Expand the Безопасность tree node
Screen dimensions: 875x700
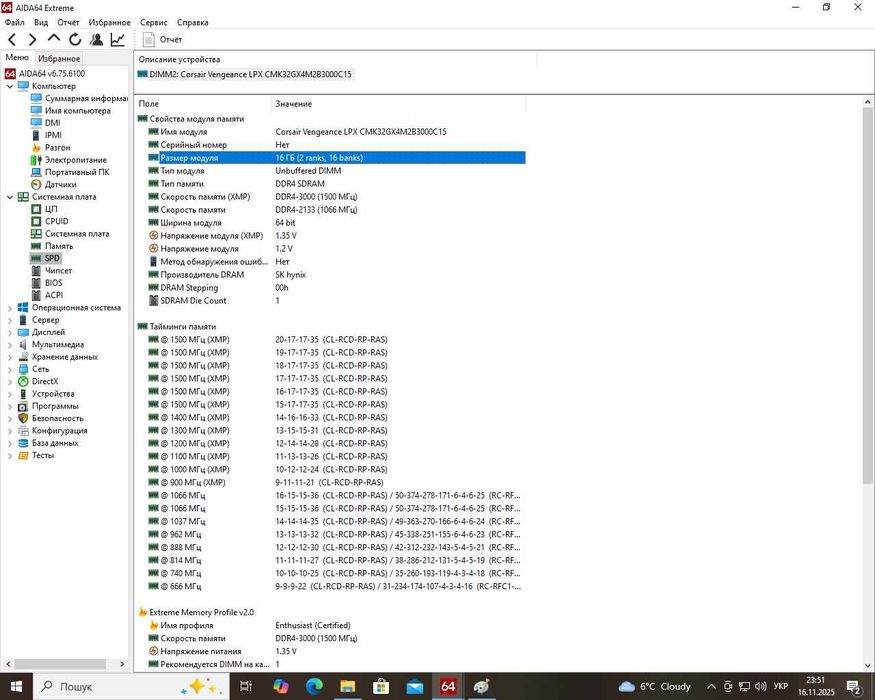[x=9, y=419]
